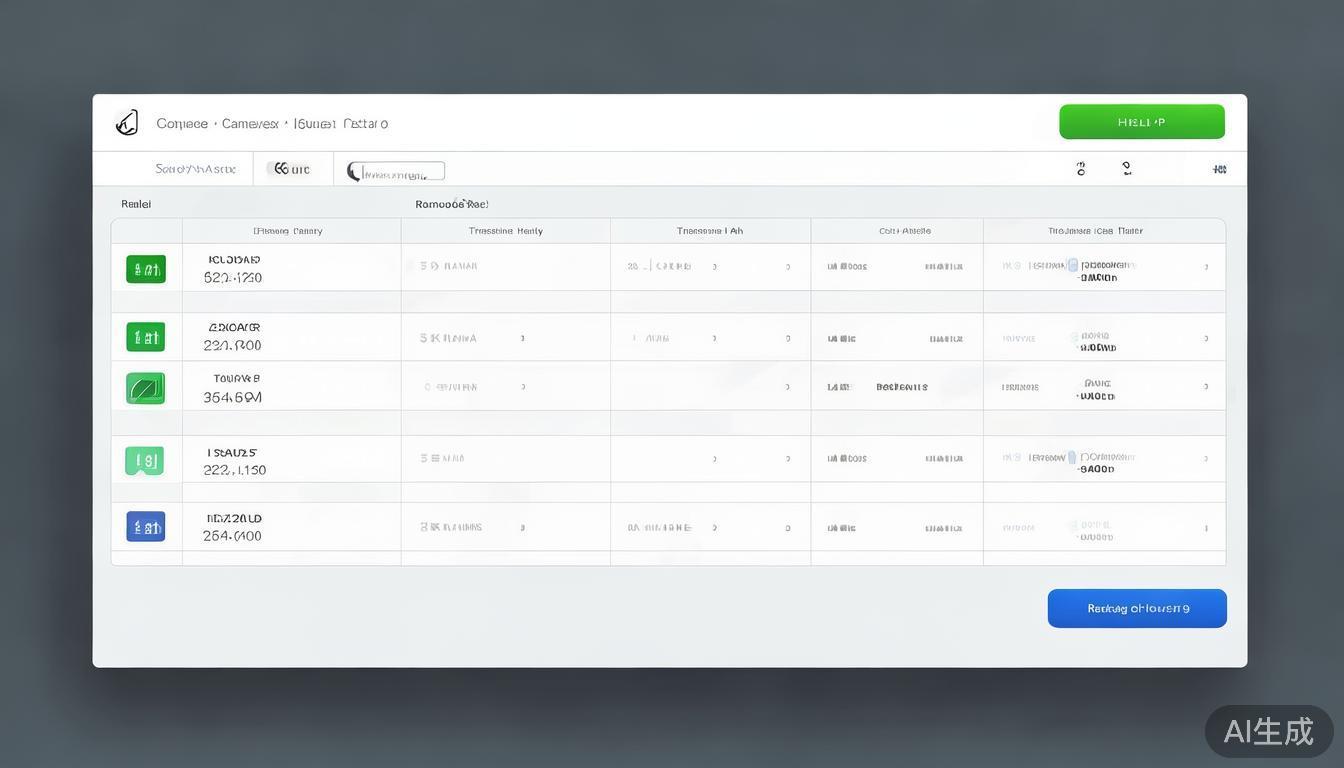Select the green badge icon on the first row
Viewport: 1344px width, 768px height.
click(x=146, y=267)
